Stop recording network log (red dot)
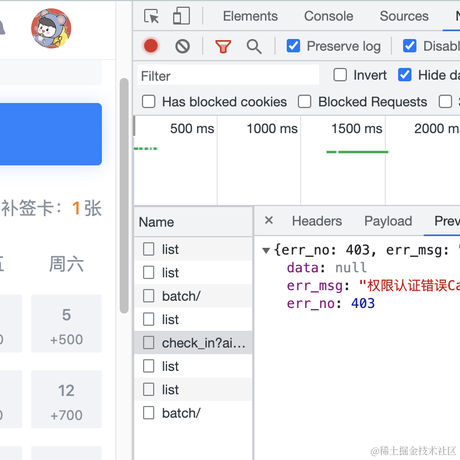 click(x=151, y=46)
